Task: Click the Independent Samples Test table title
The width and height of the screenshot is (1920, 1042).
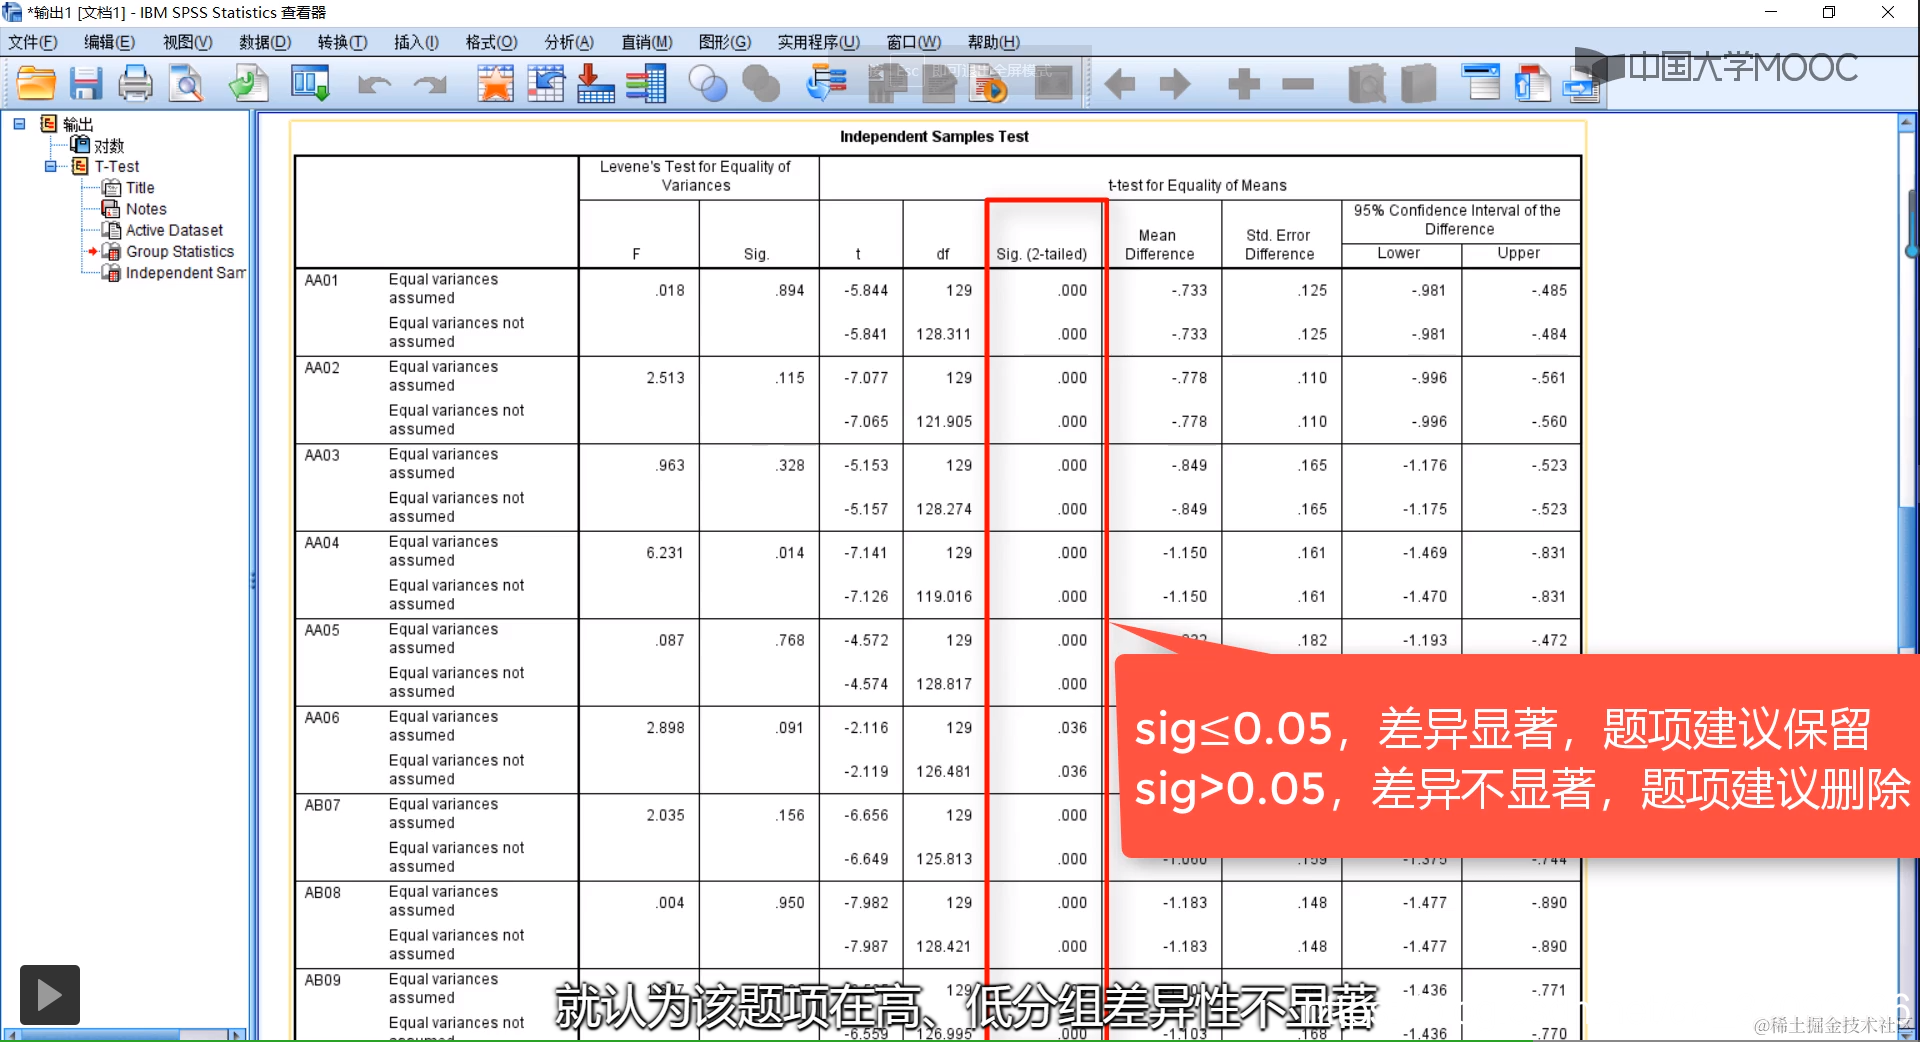Action: point(934,137)
